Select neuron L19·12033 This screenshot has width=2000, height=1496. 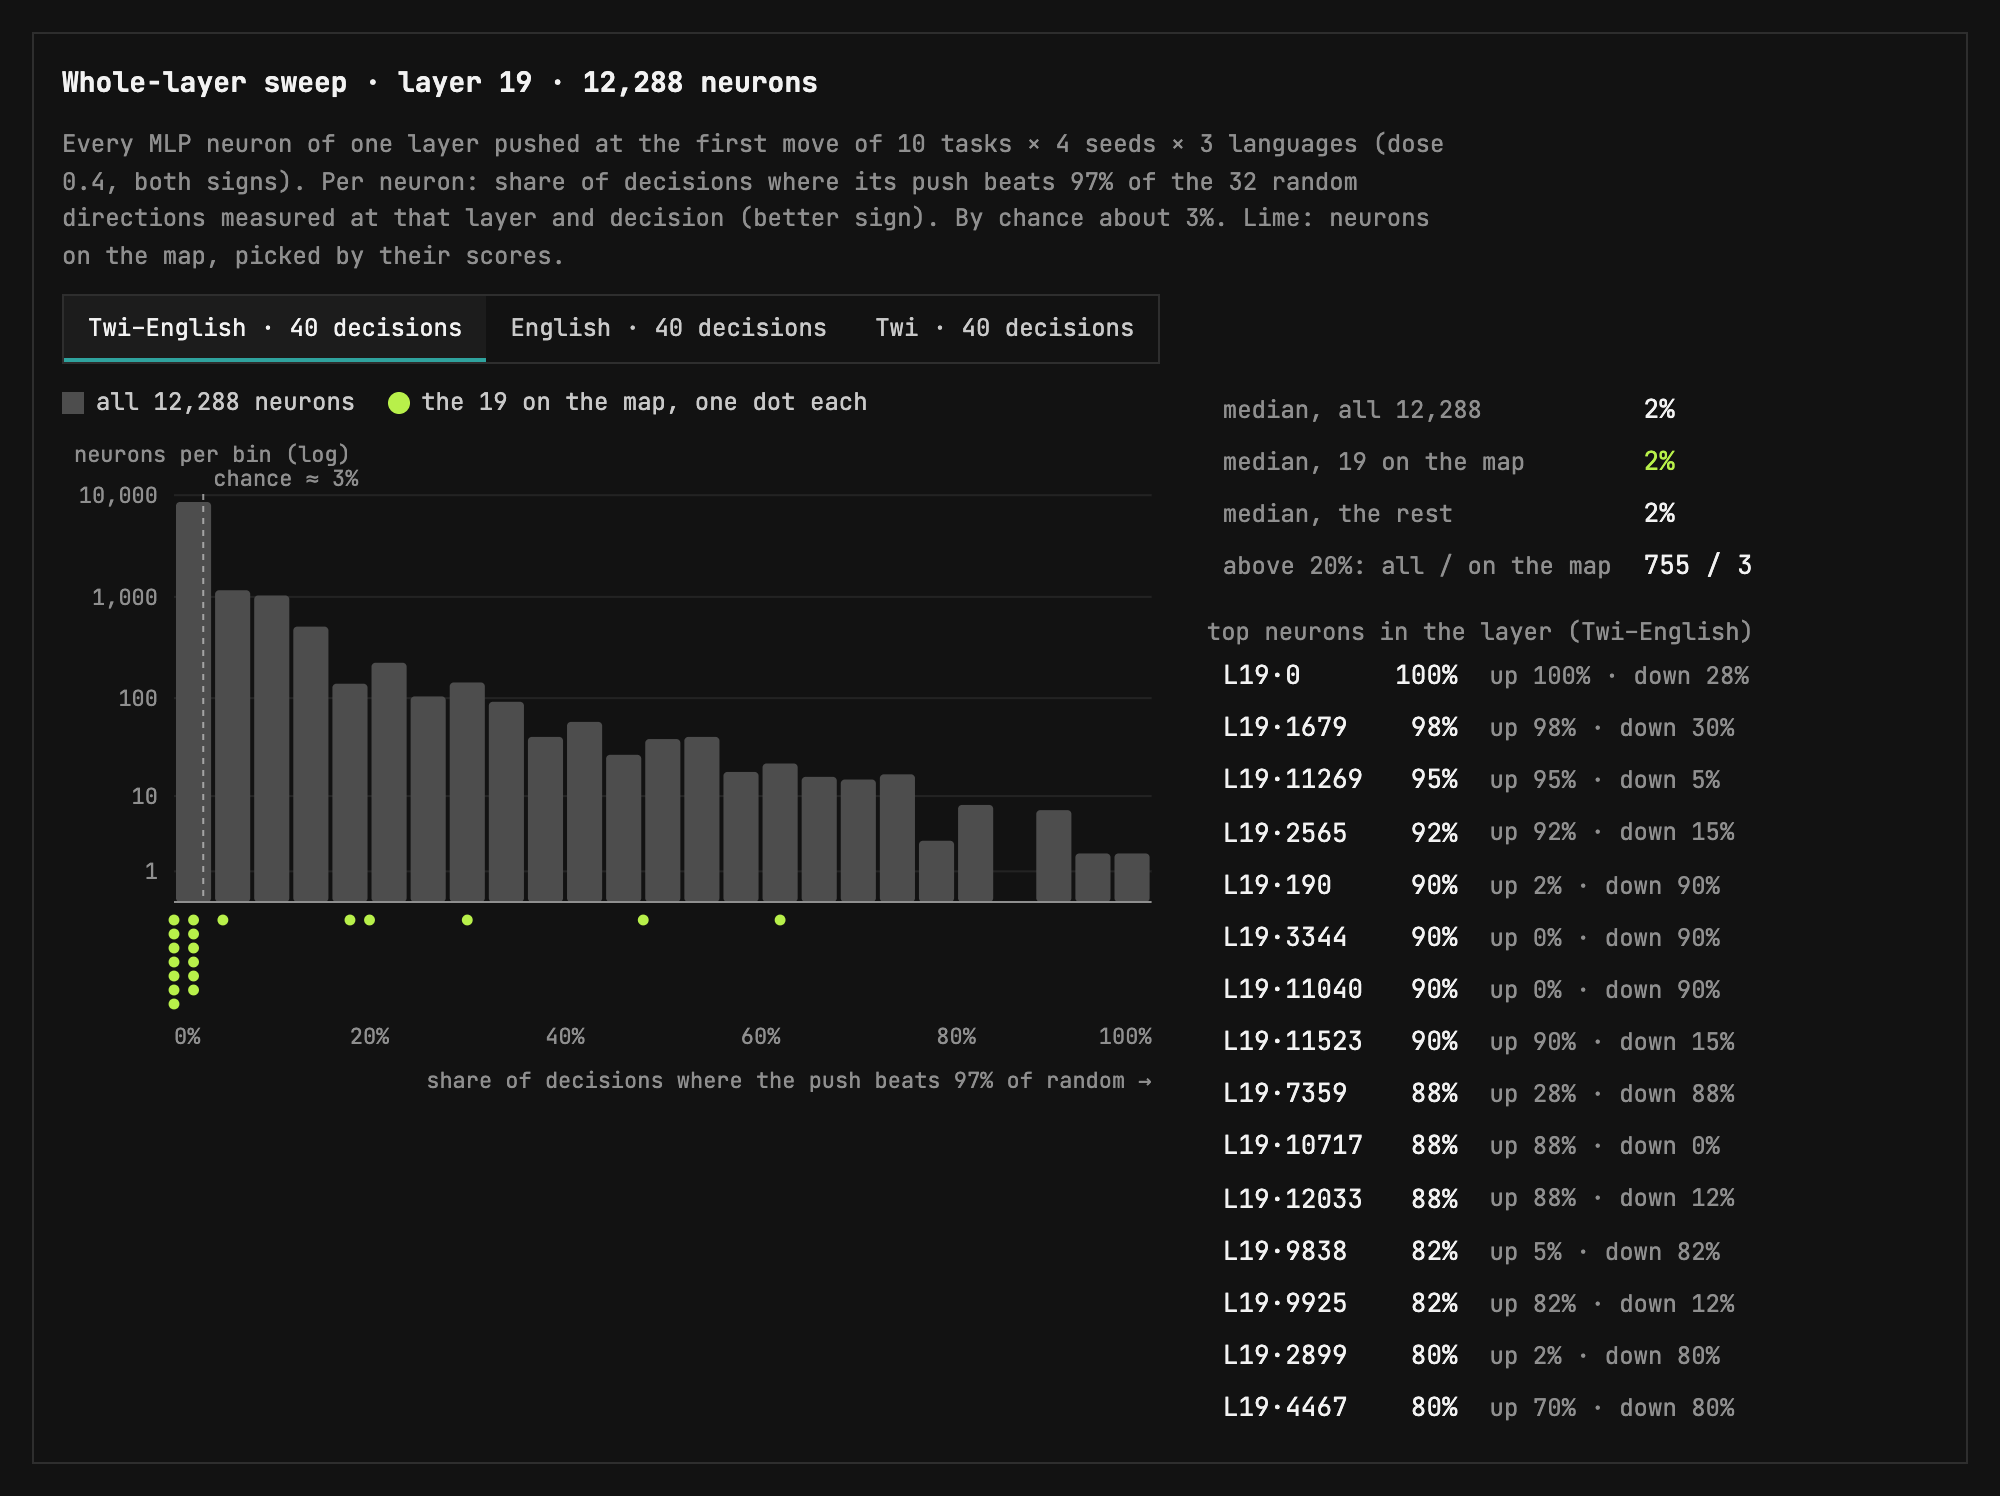click(x=1485, y=1198)
